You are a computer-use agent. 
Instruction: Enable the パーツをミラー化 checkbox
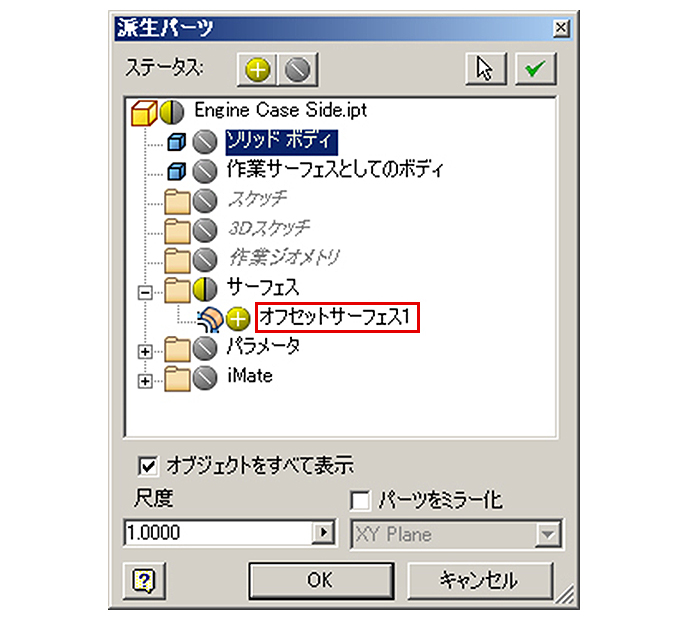click(x=360, y=501)
